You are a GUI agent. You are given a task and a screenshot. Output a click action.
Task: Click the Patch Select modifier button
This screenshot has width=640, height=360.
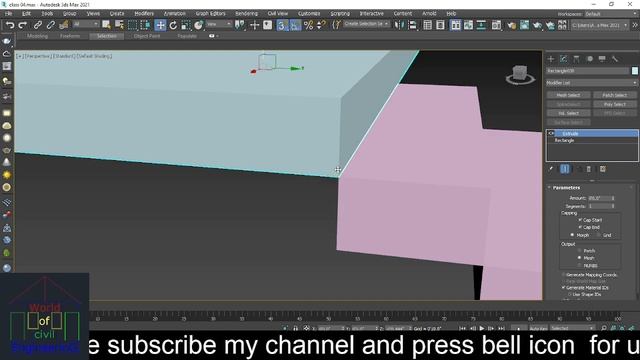(x=614, y=95)
